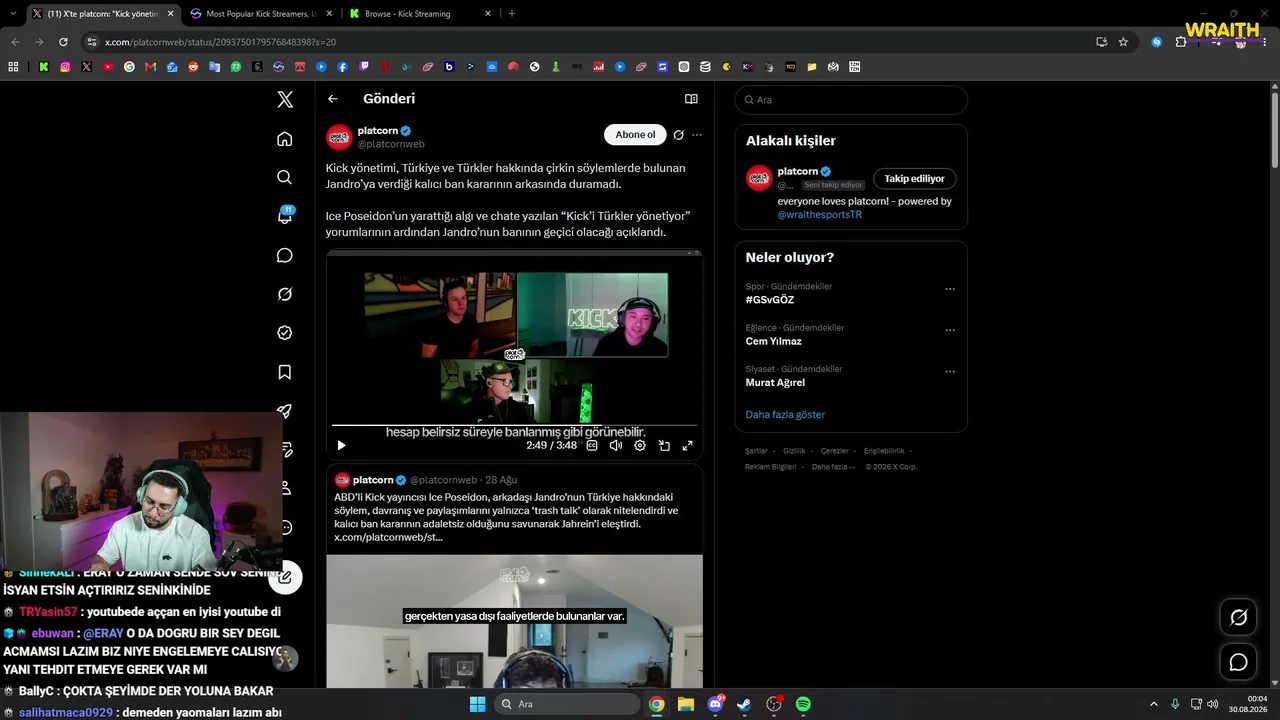Viewport: 1280px width, 720px height.
Task: Open the verified badge icon in sidebar
Action: (285, 333)
